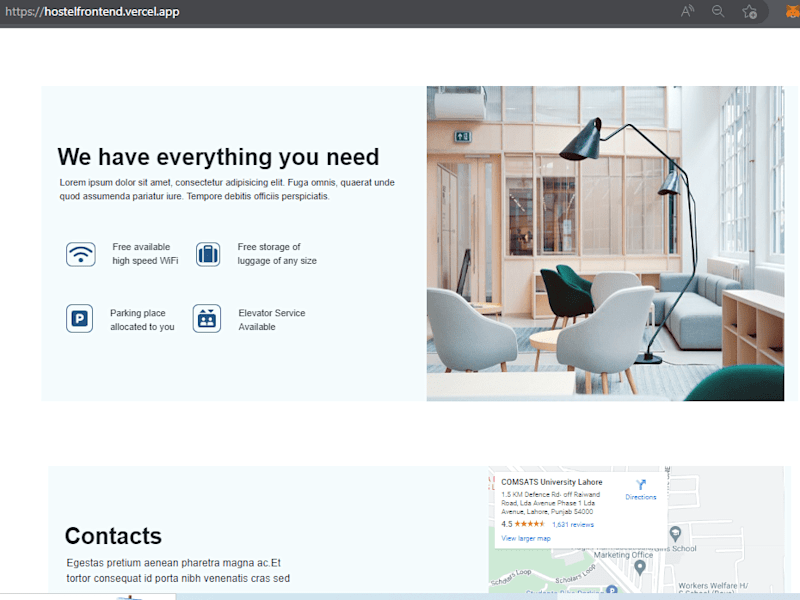This screenshot has width=800, height=600.
Task: Click the lounge room photo
Action: pos(605,243)
